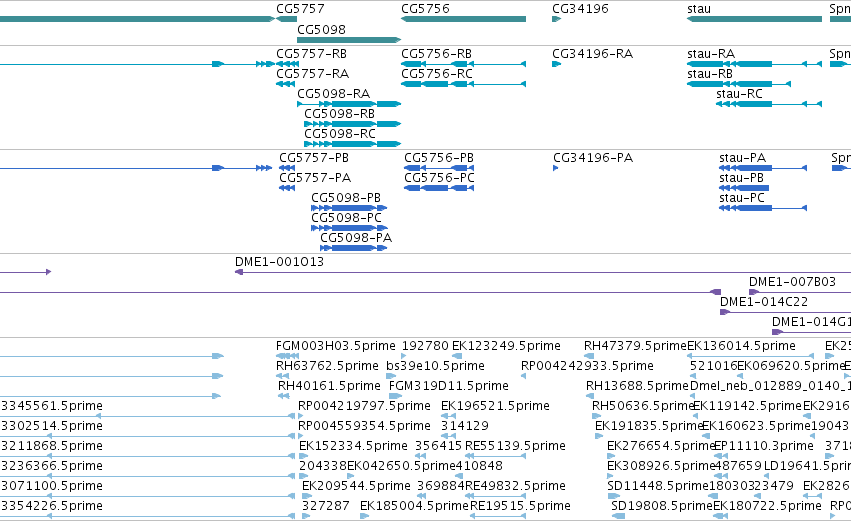Viewport: 851px width, 521px height.
Task: Click EST RP004242933.5prime
Action: click(x=587, y=366)
